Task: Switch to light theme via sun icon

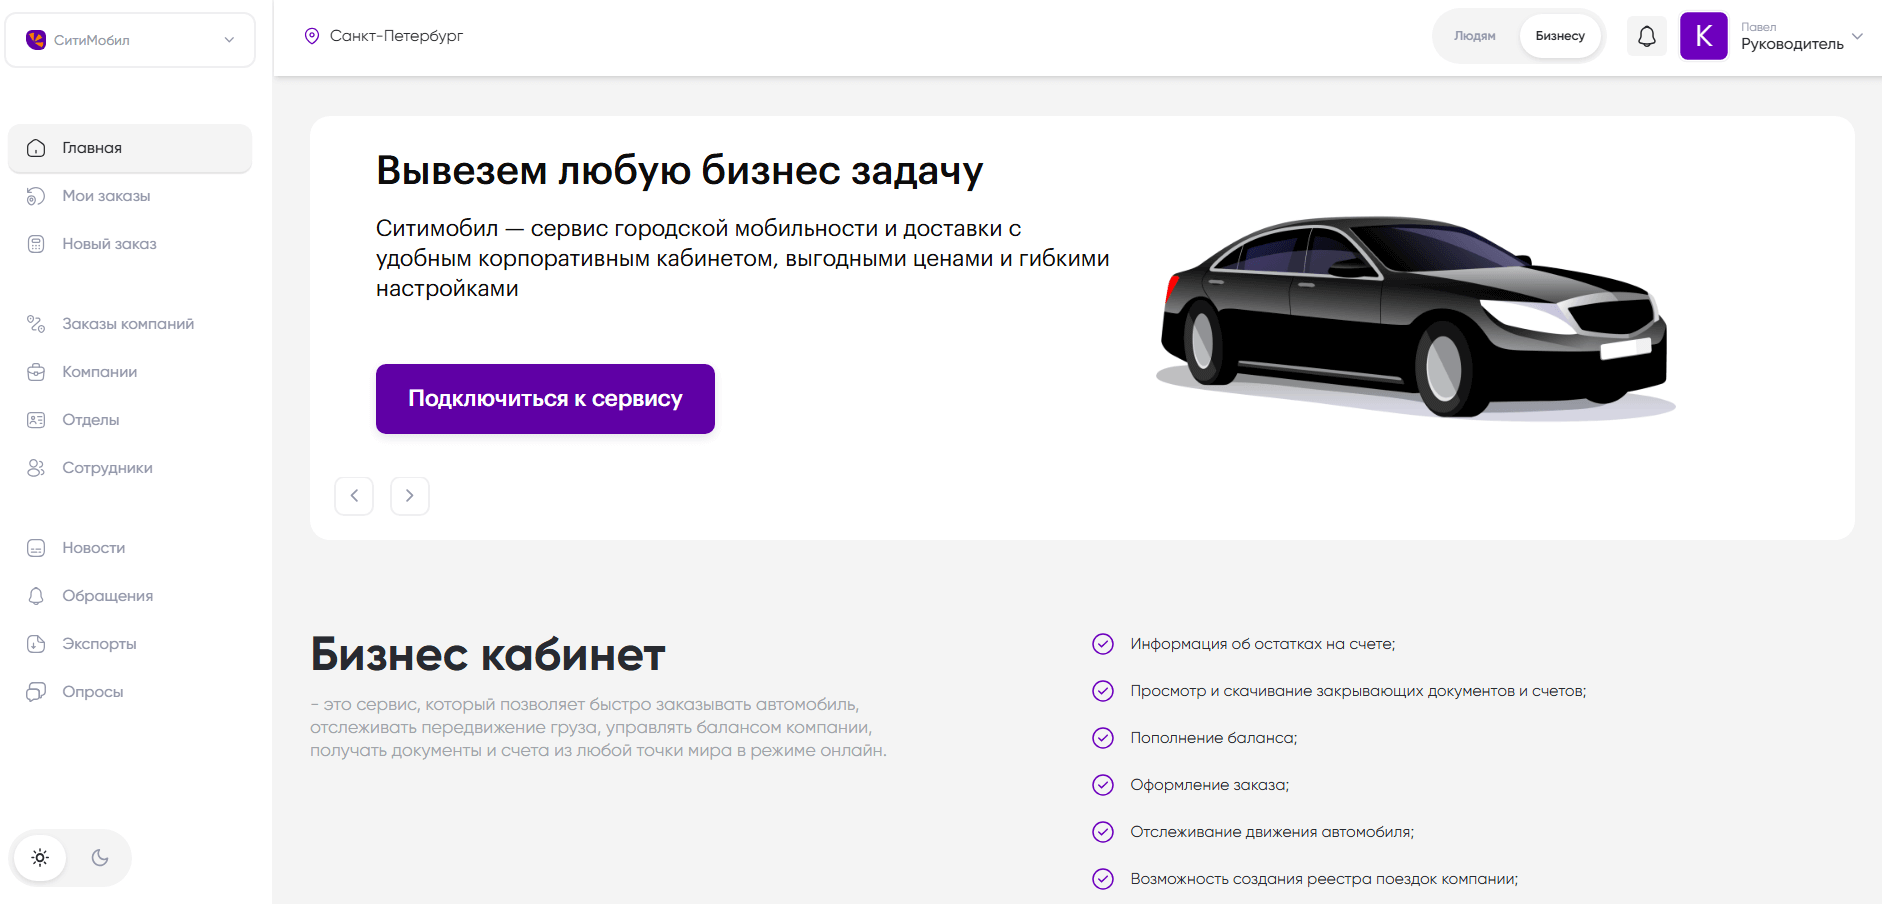Action: (x=40, y=857)
